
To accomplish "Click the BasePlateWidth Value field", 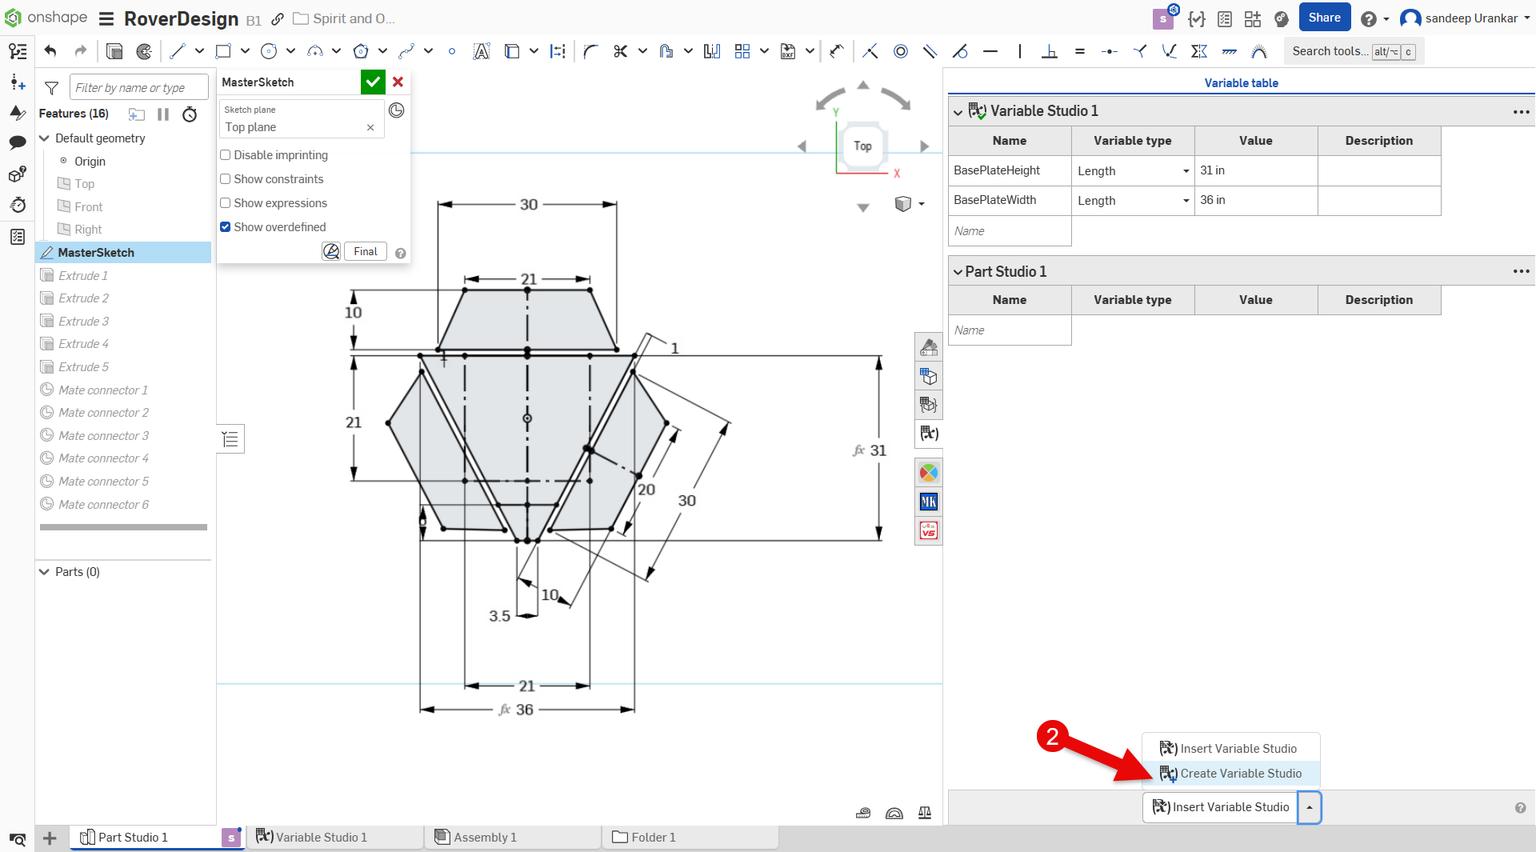I will point(1255,200).
